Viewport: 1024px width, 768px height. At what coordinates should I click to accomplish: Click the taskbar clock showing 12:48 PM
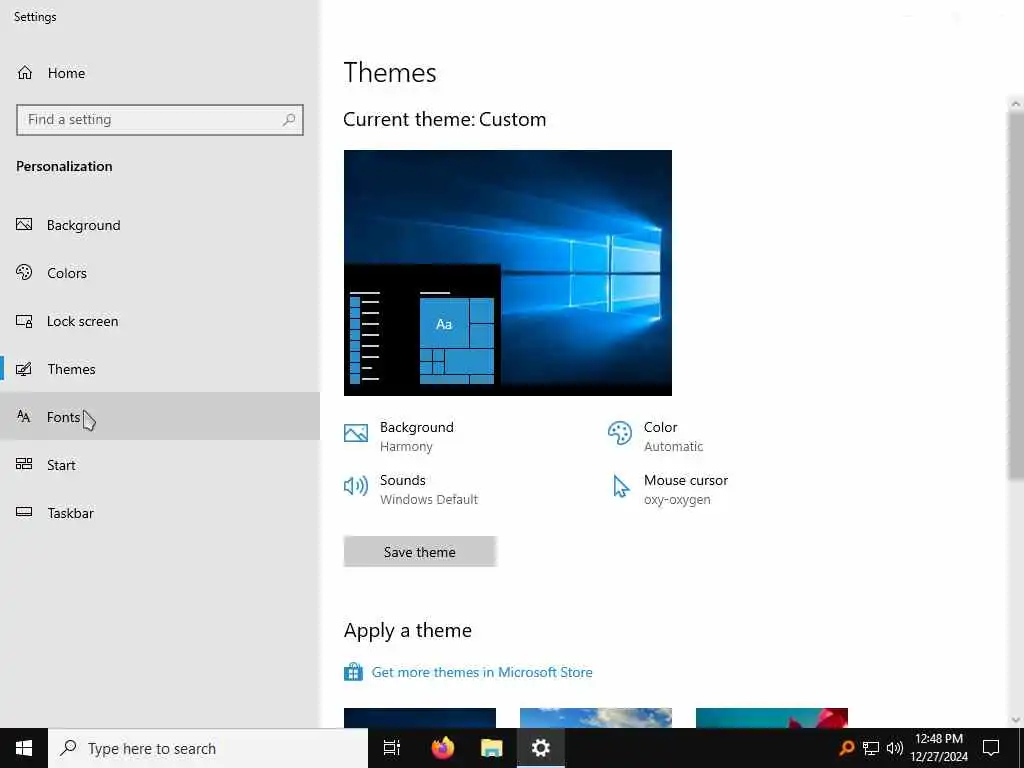tap(939, 748)
